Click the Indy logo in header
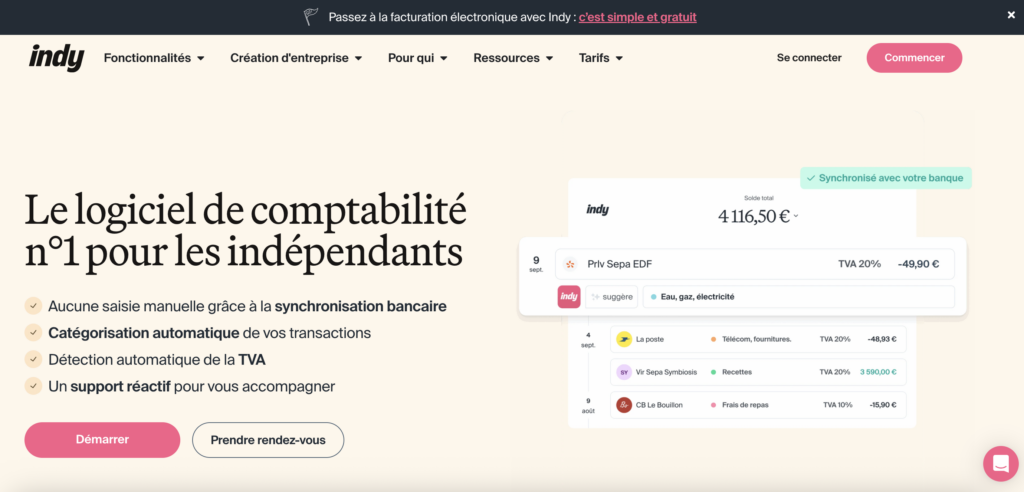 56,57
